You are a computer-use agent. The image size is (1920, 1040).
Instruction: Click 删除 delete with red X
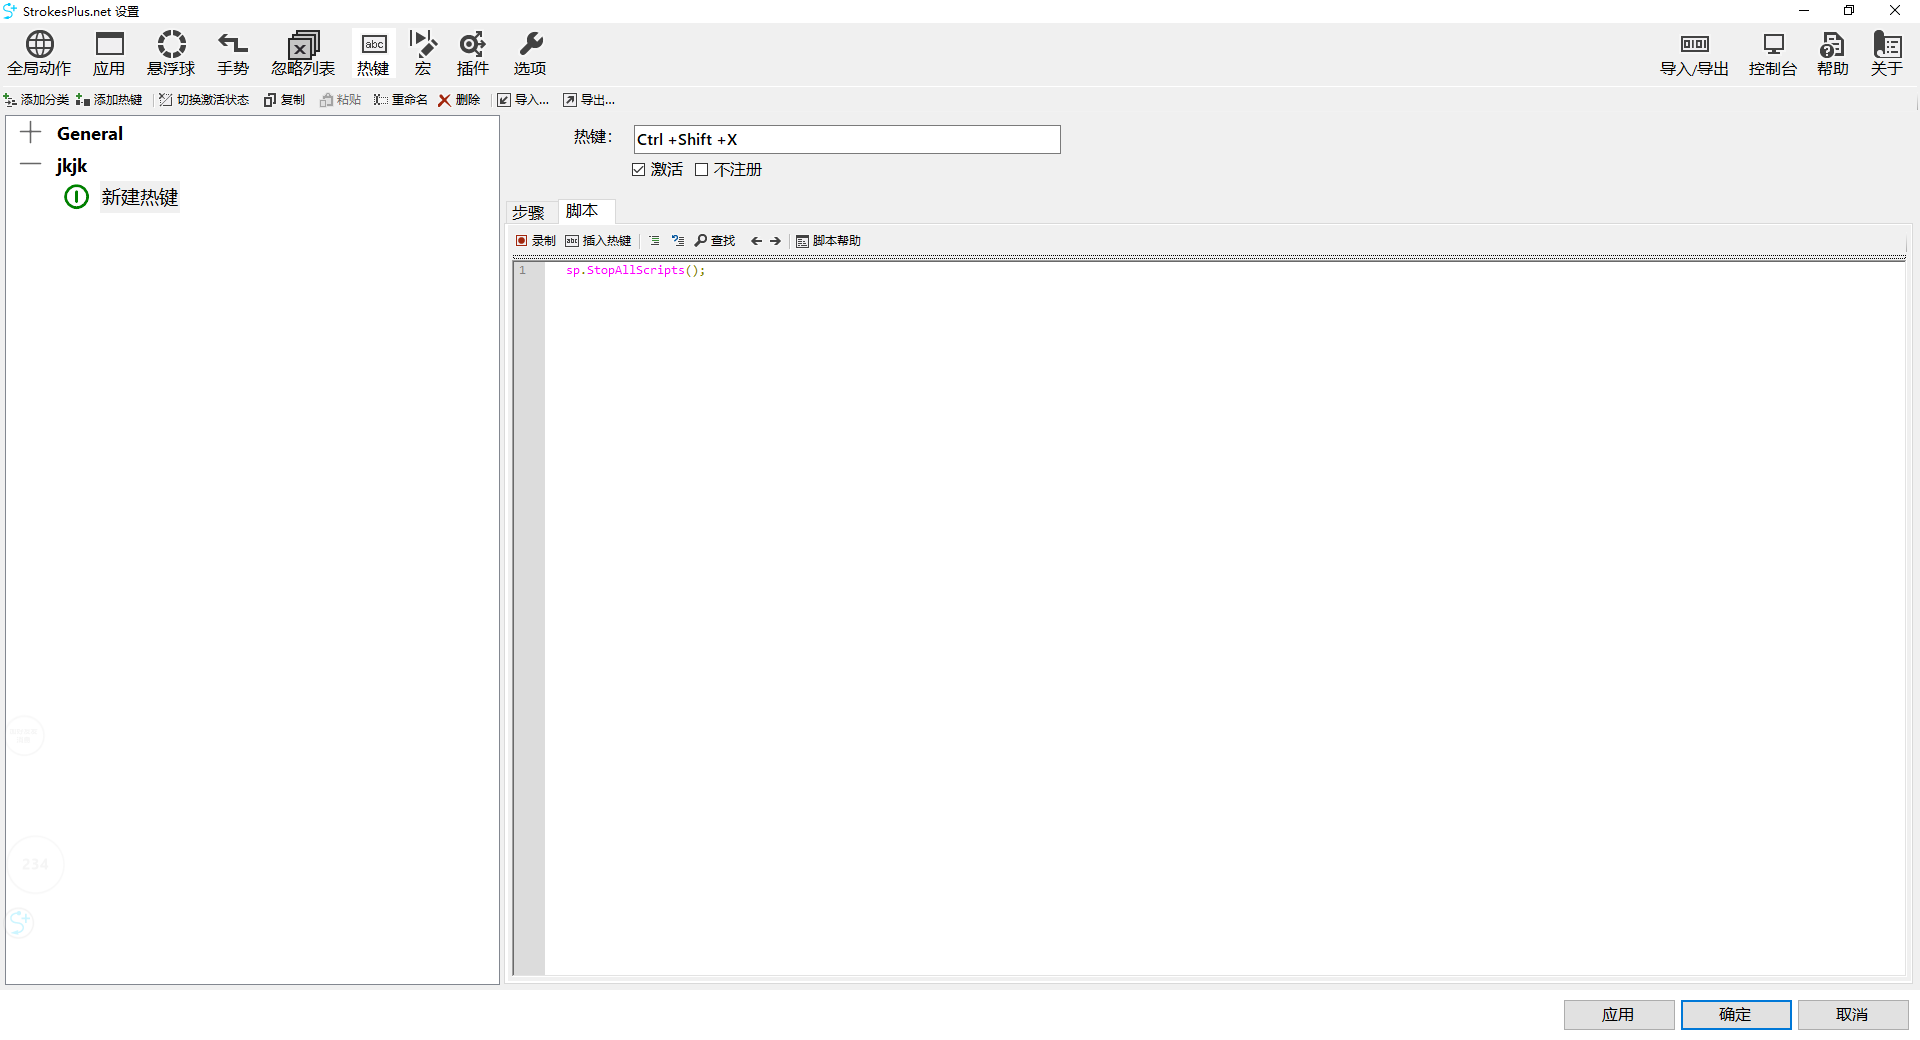point(460,100)
